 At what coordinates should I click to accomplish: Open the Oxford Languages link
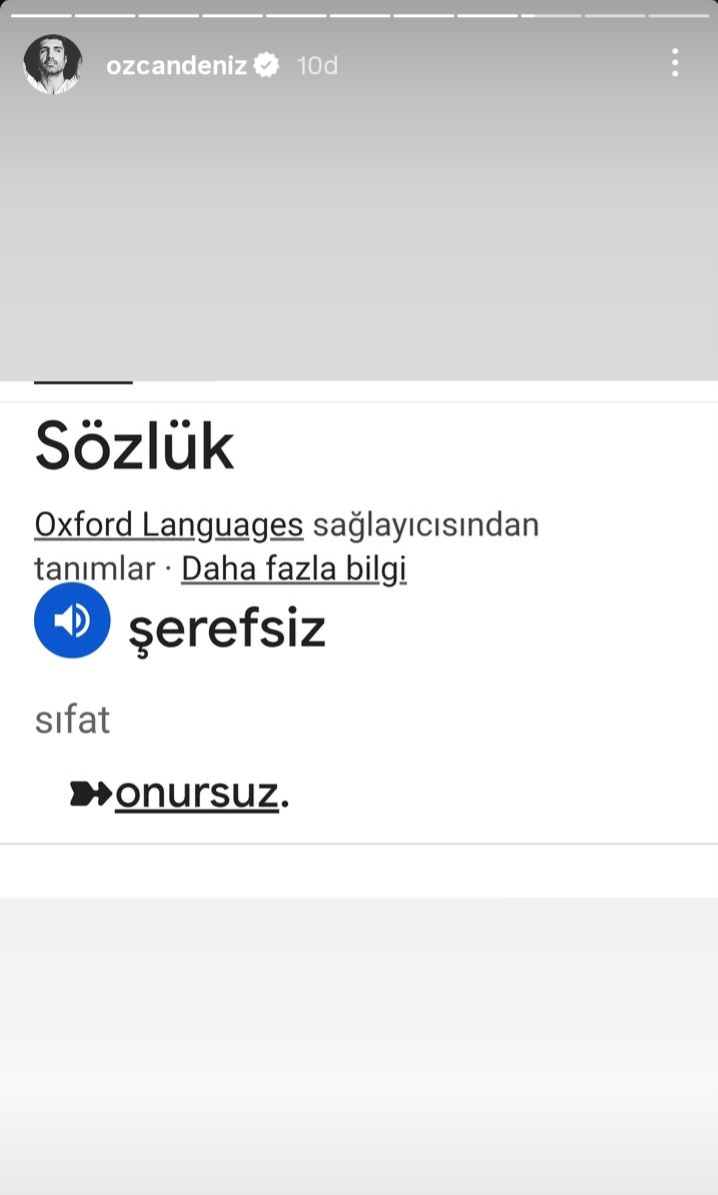point(168,524)
